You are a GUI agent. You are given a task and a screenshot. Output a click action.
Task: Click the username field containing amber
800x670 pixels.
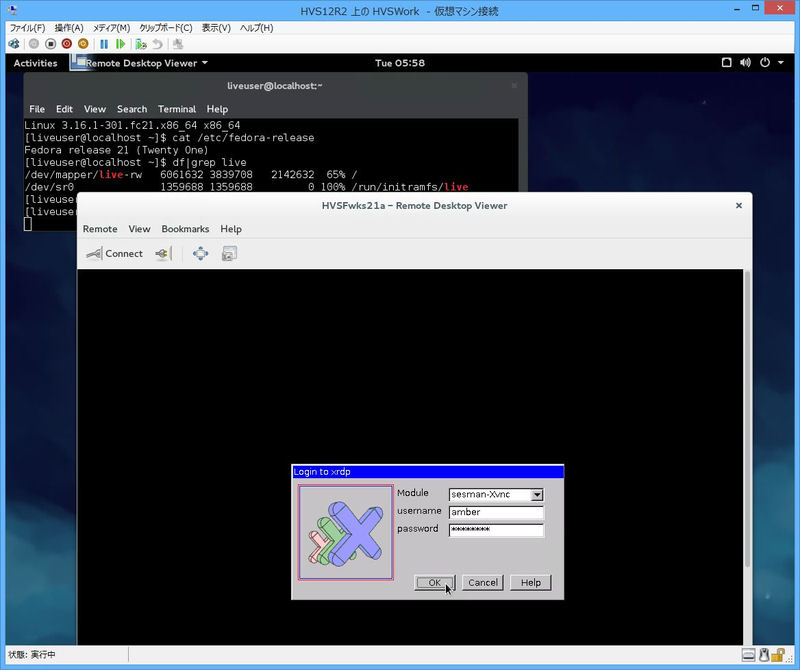point(496,512)
